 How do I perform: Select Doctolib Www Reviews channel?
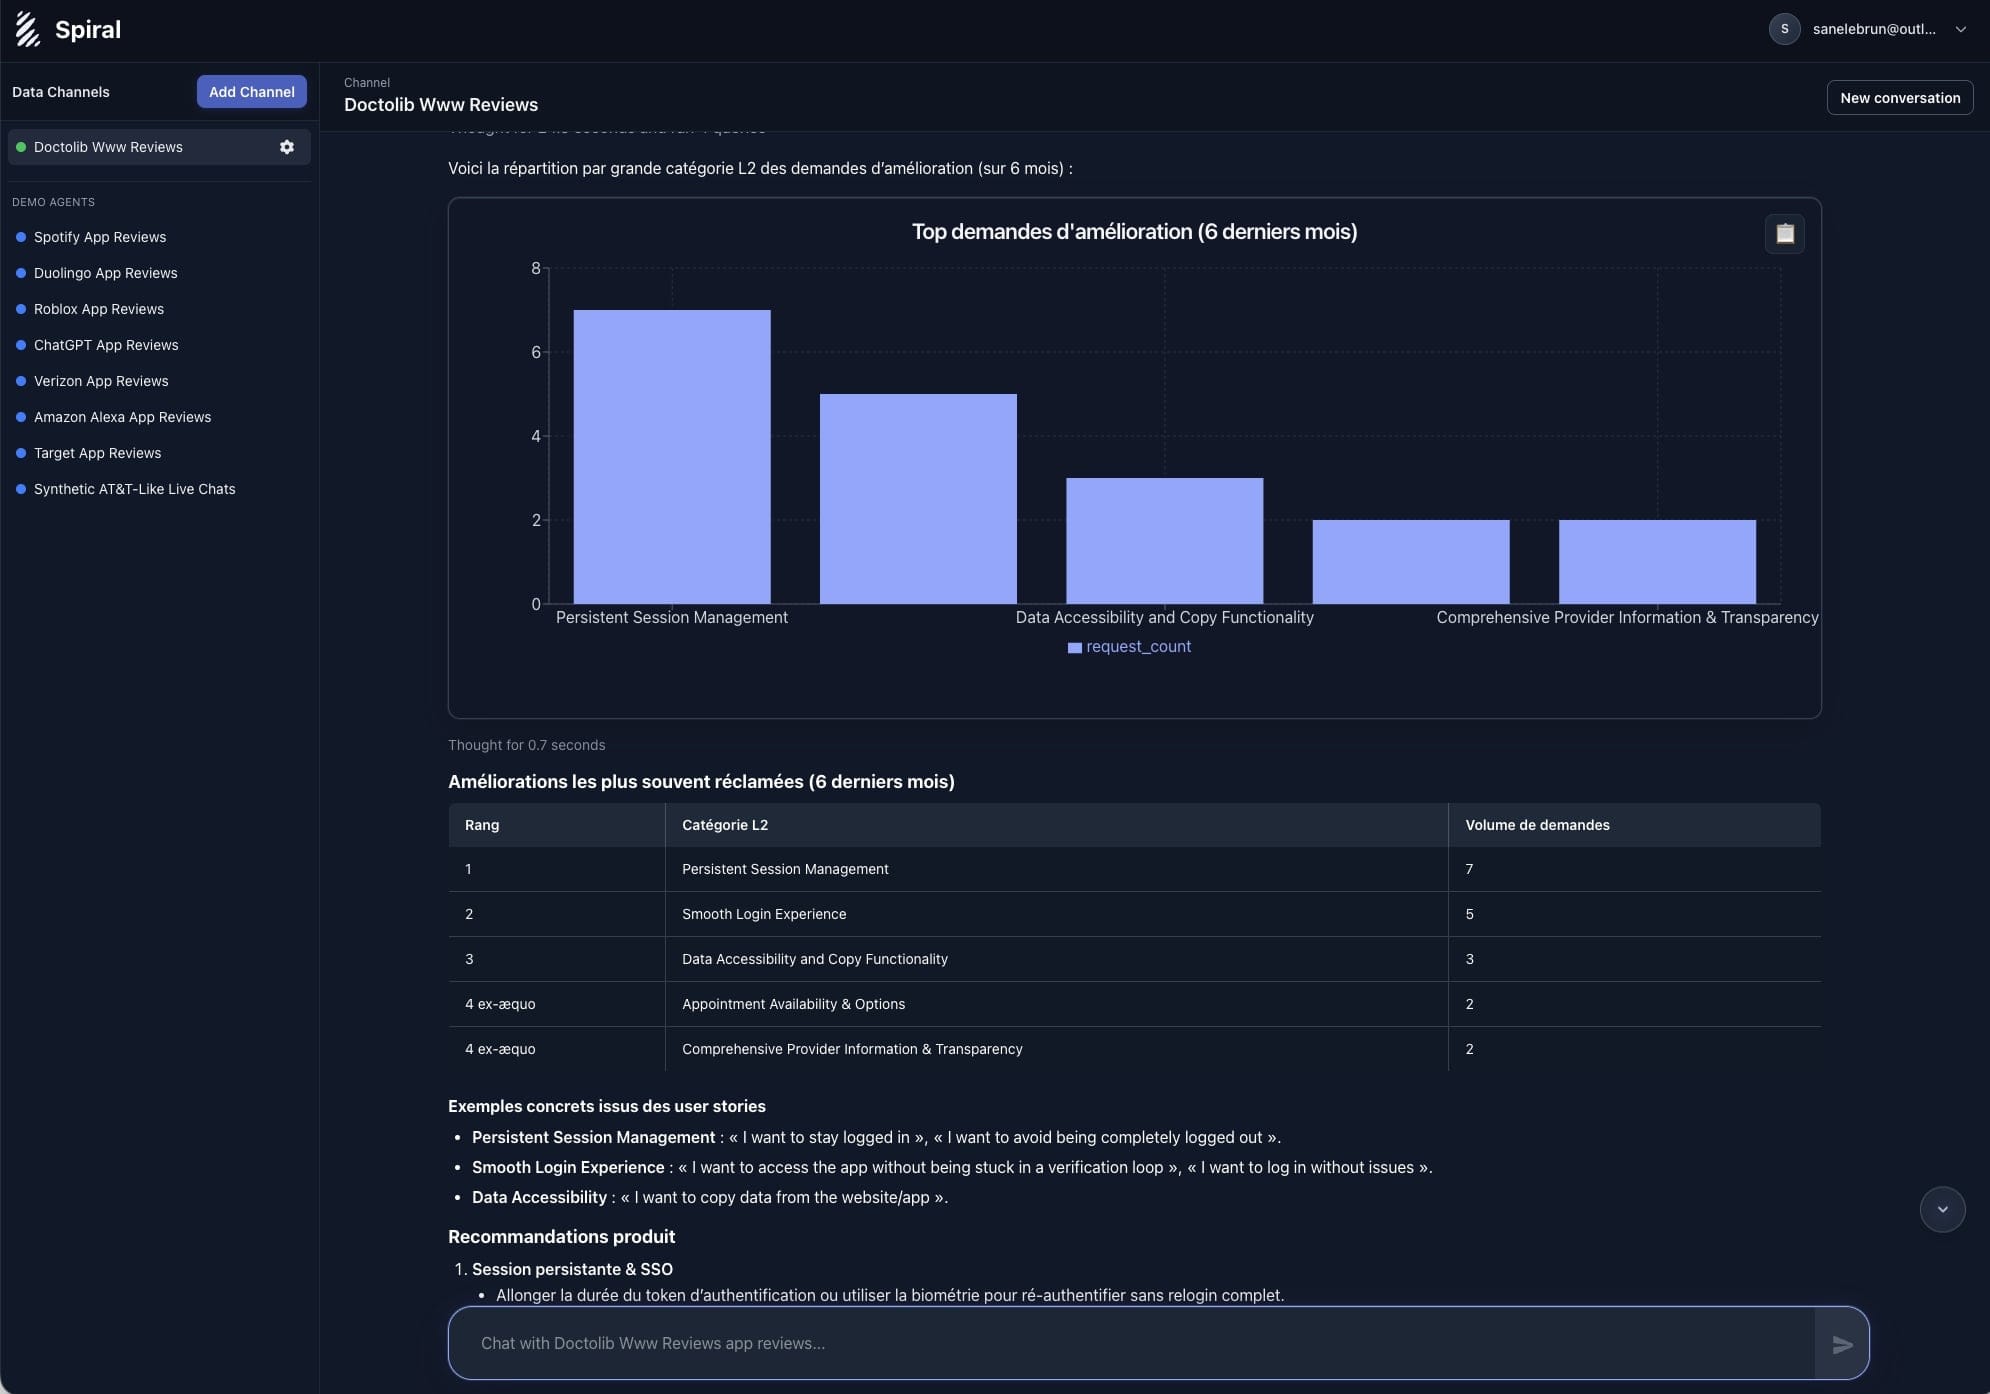[108, 147]
